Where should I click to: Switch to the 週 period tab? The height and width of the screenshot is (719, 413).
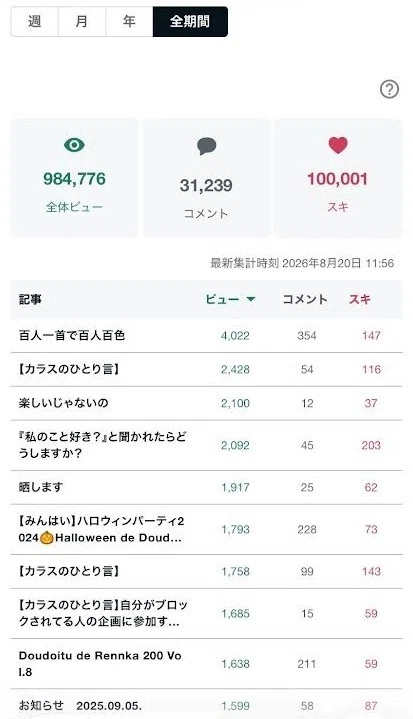click(34, 22)
